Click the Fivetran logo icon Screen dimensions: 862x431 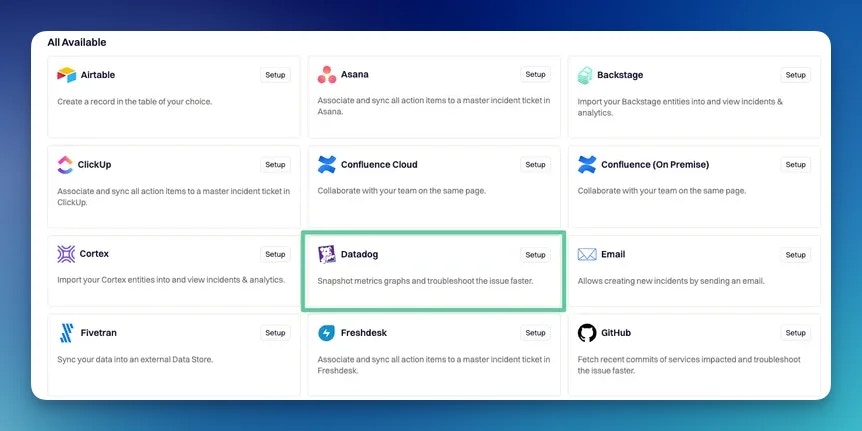[x=67, y=333]
